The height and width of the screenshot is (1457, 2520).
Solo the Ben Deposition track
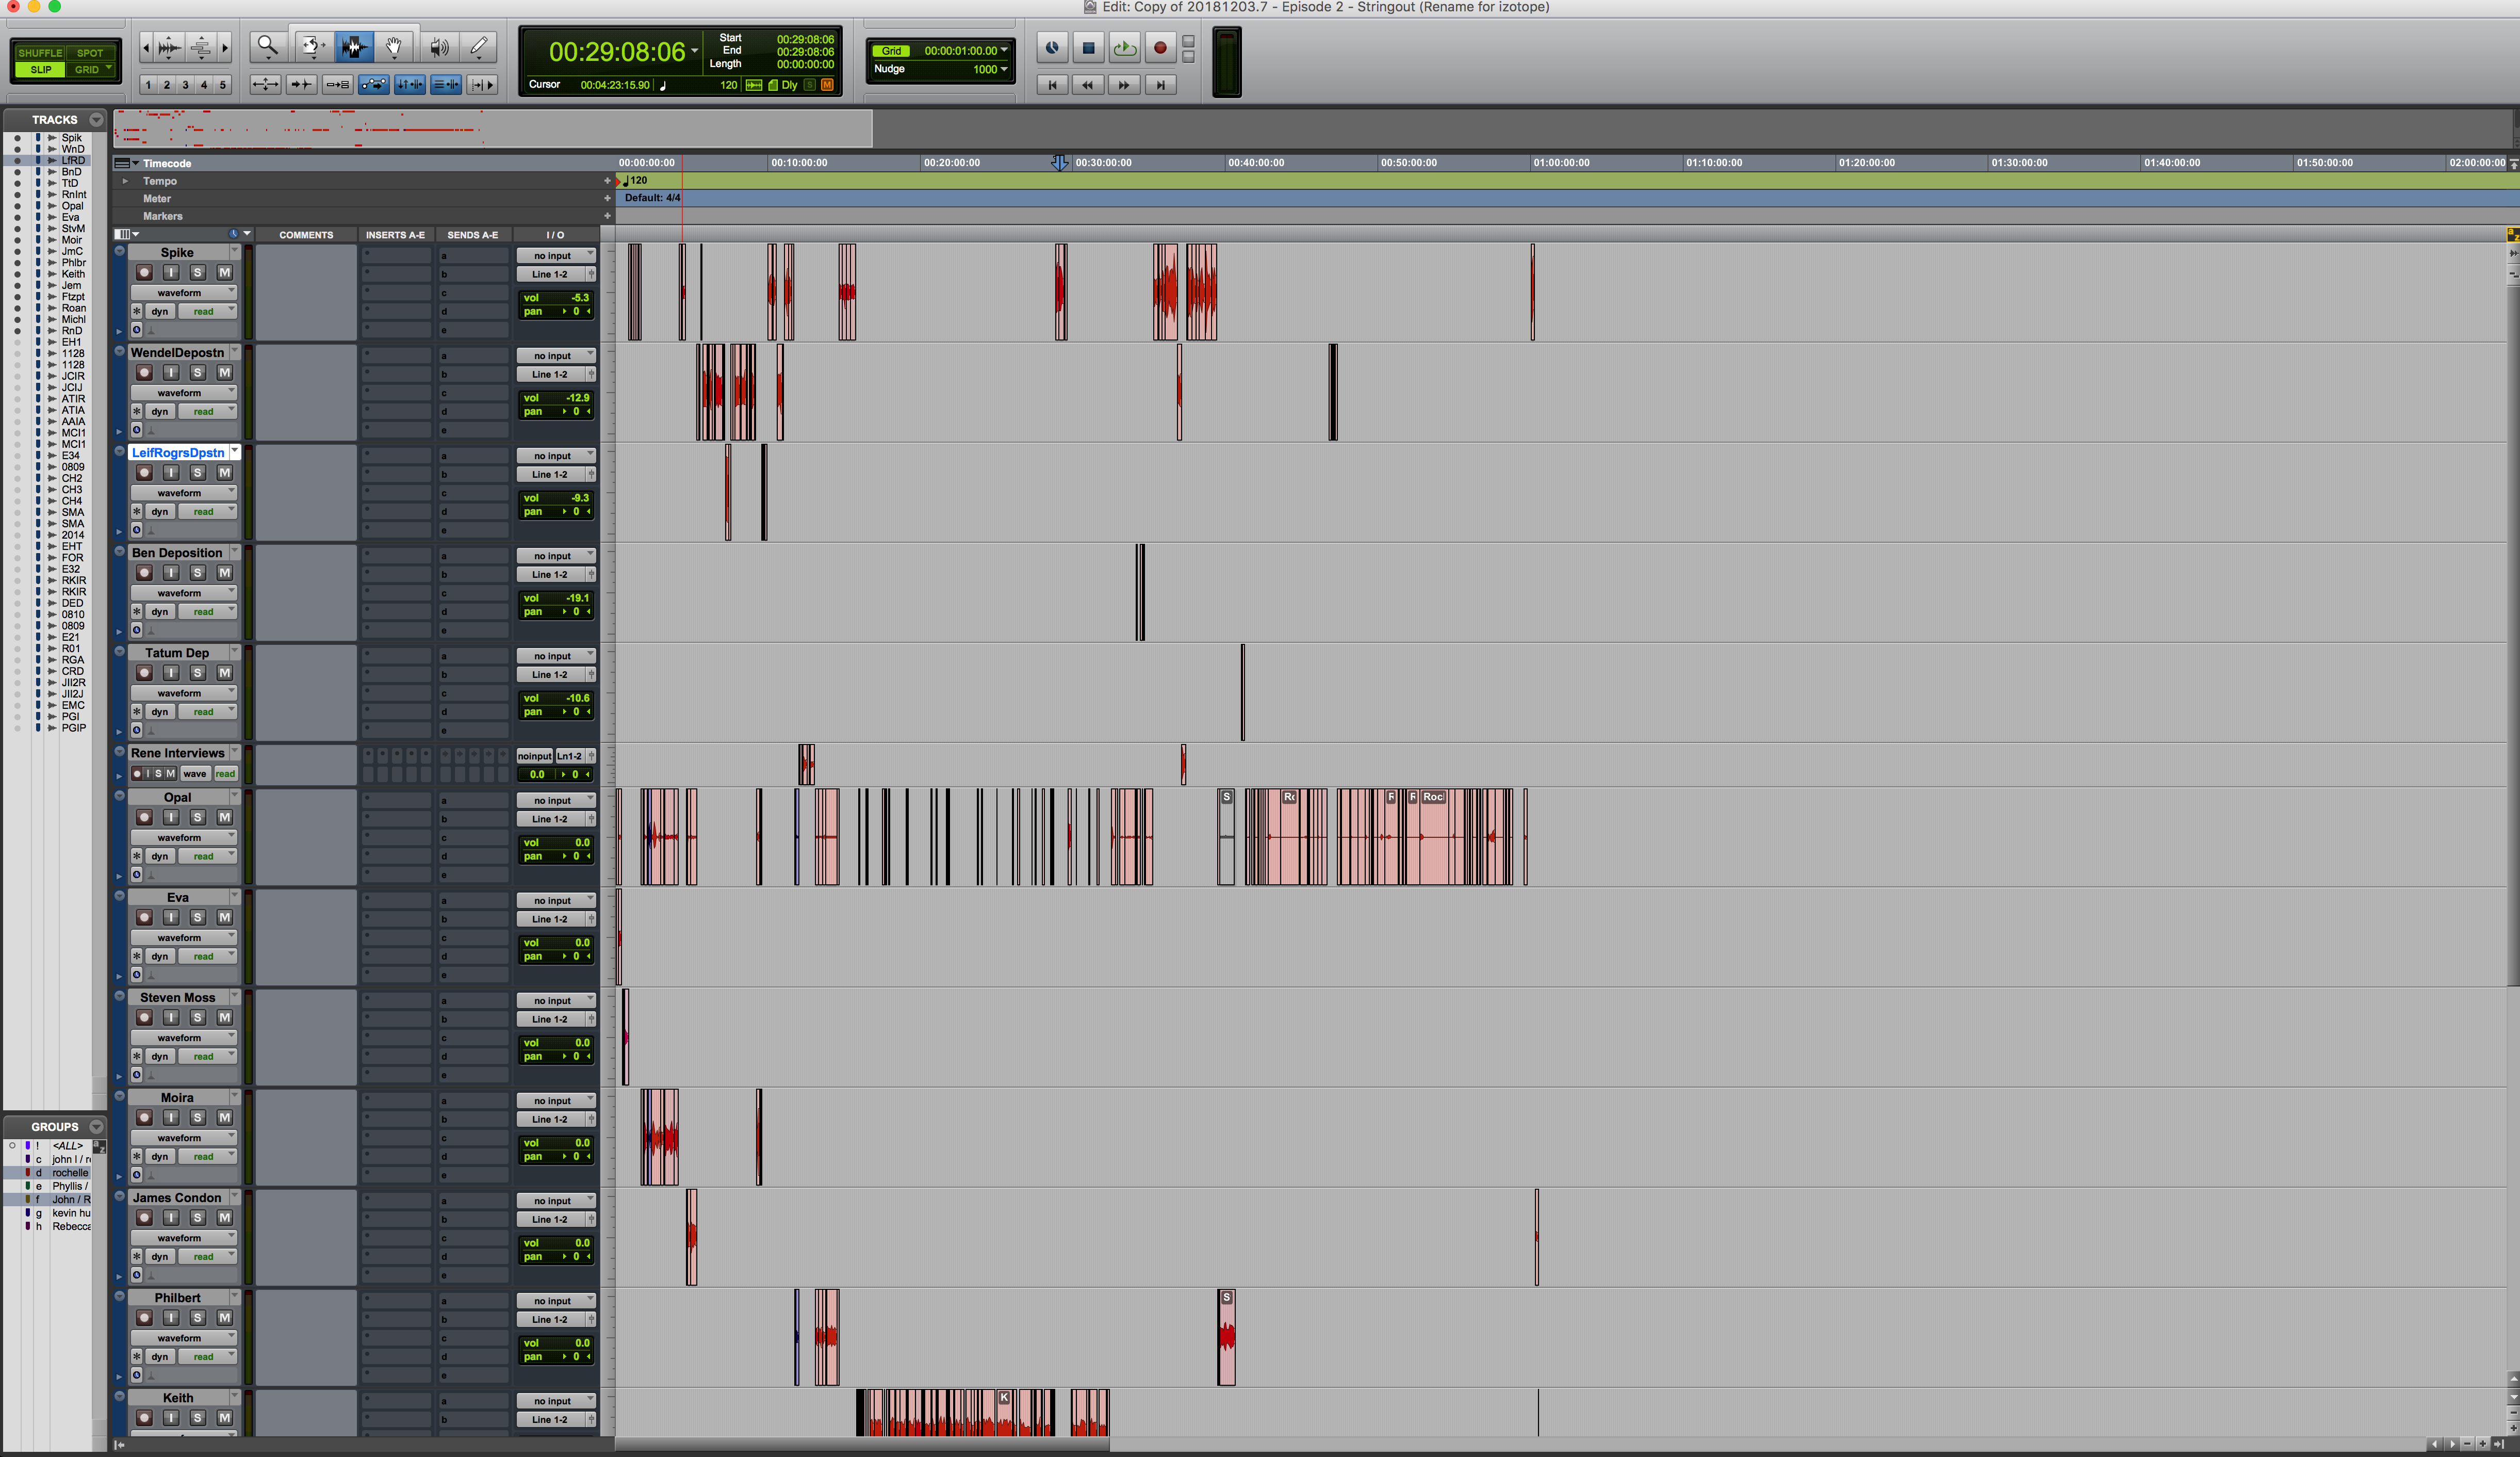[198, 572]
